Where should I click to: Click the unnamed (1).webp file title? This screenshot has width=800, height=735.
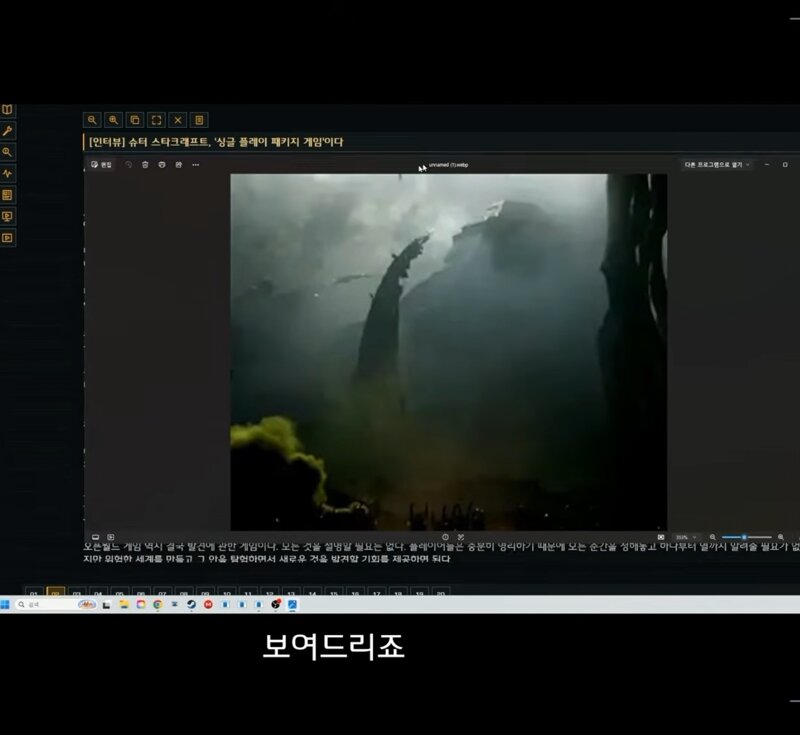tap(448, 165)
